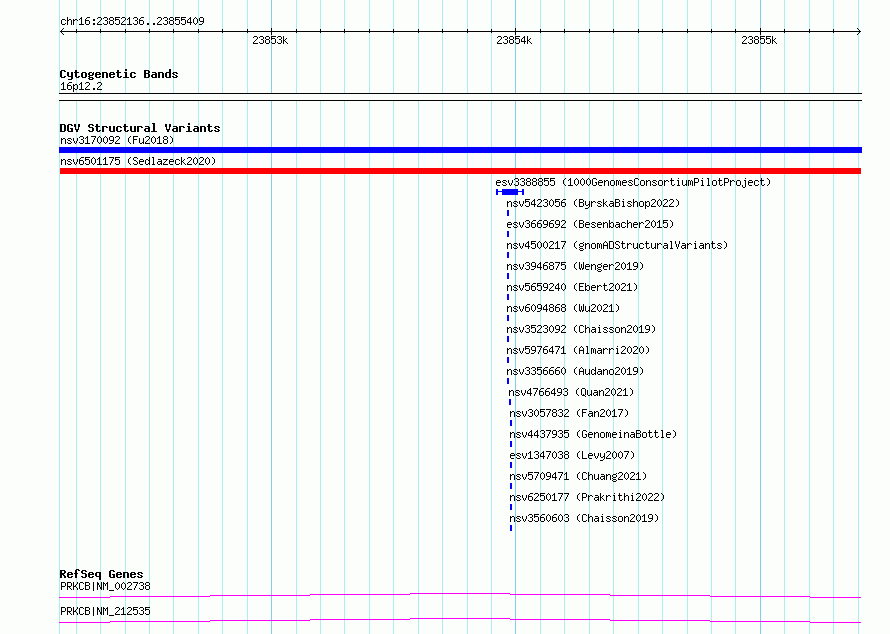Click the 23854k ruler tick label

click(514, 40)
